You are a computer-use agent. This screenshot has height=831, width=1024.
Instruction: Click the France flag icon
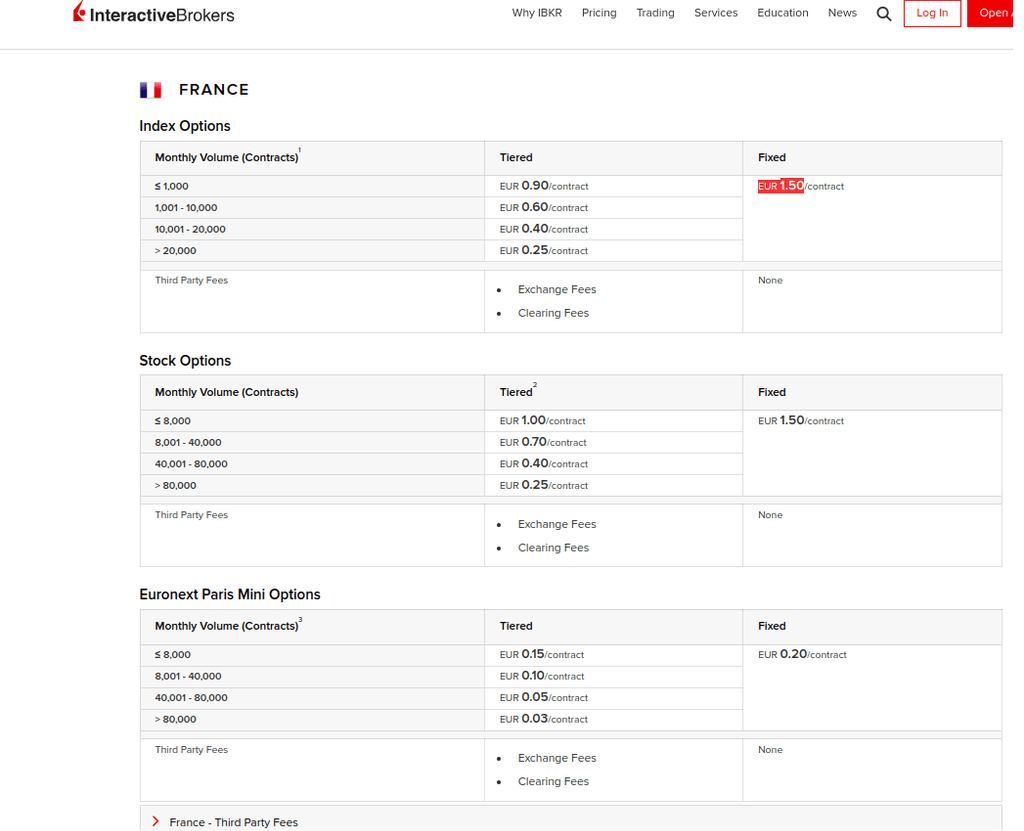(150, 89)
